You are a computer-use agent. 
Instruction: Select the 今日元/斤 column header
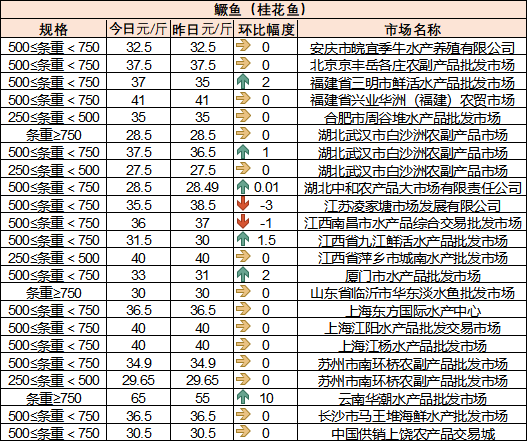tap(138, 29)
